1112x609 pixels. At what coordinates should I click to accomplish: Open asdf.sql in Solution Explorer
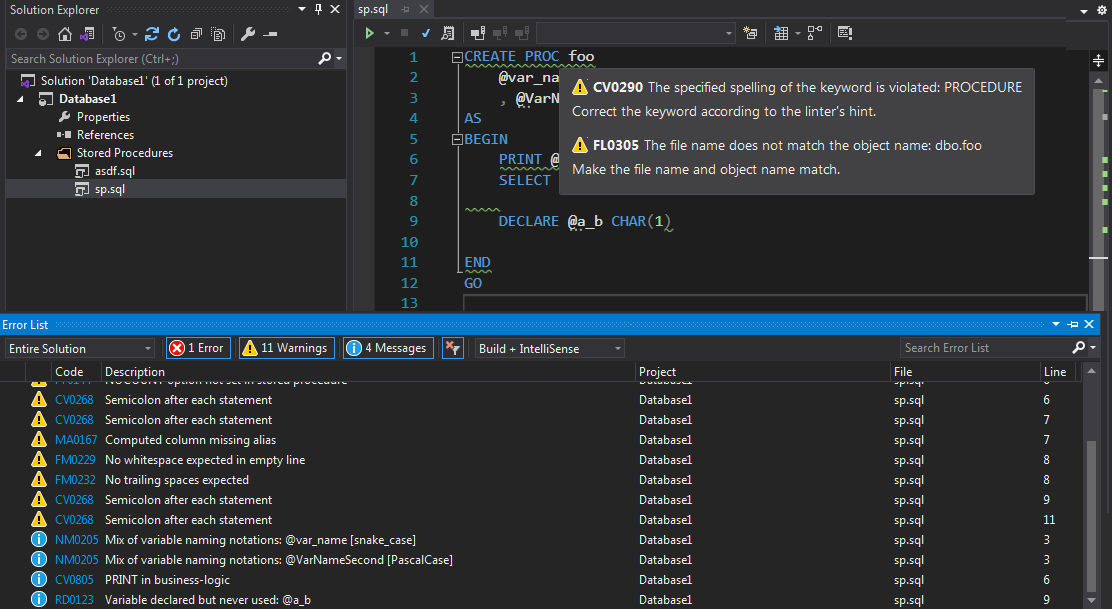[115, 171]
